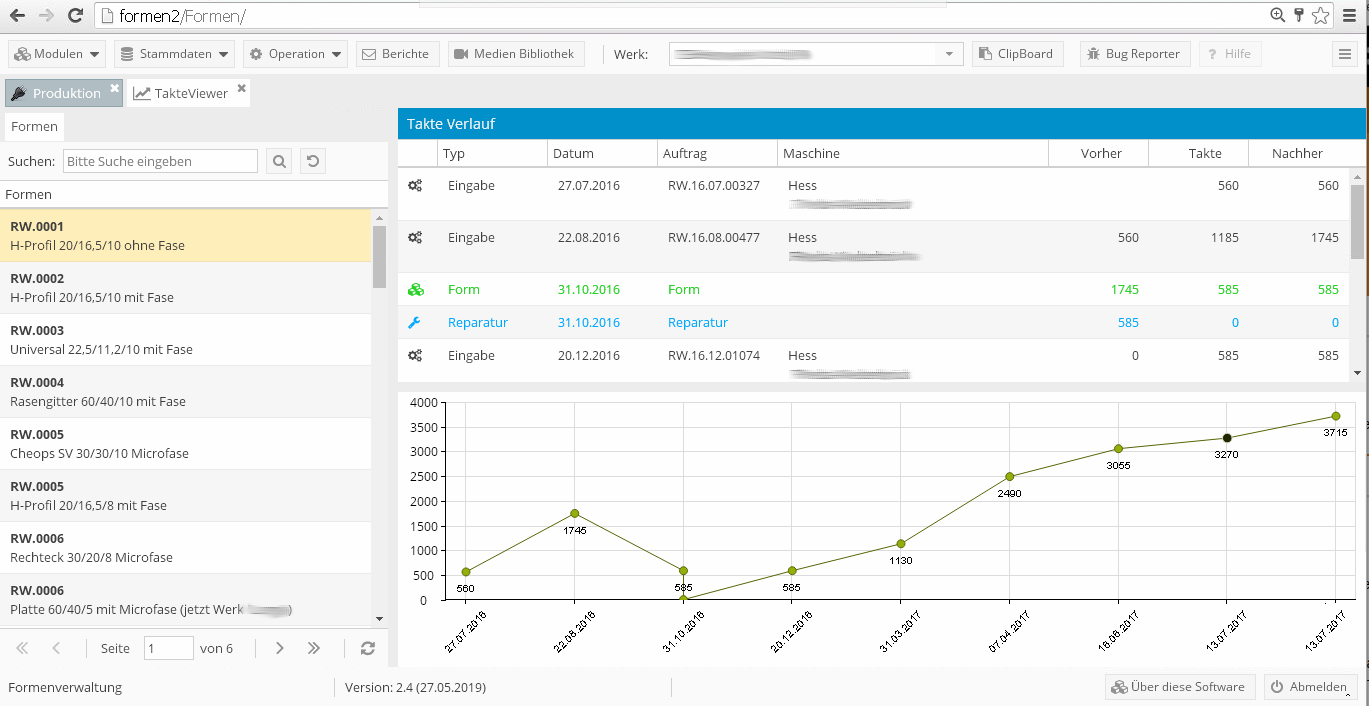This screenshot has height=706, width=1369.
Task: Click the Formen list scrollbar thumb
Action: click(x=379, y=256)
